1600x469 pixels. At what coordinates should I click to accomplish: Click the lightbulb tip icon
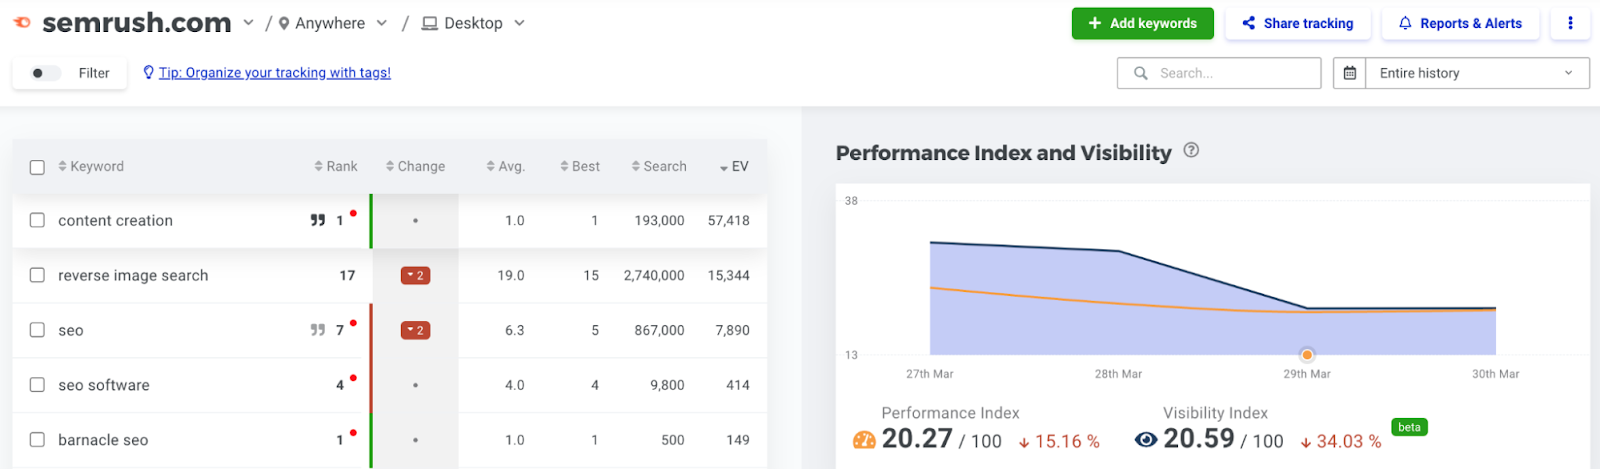coord(149,72)
